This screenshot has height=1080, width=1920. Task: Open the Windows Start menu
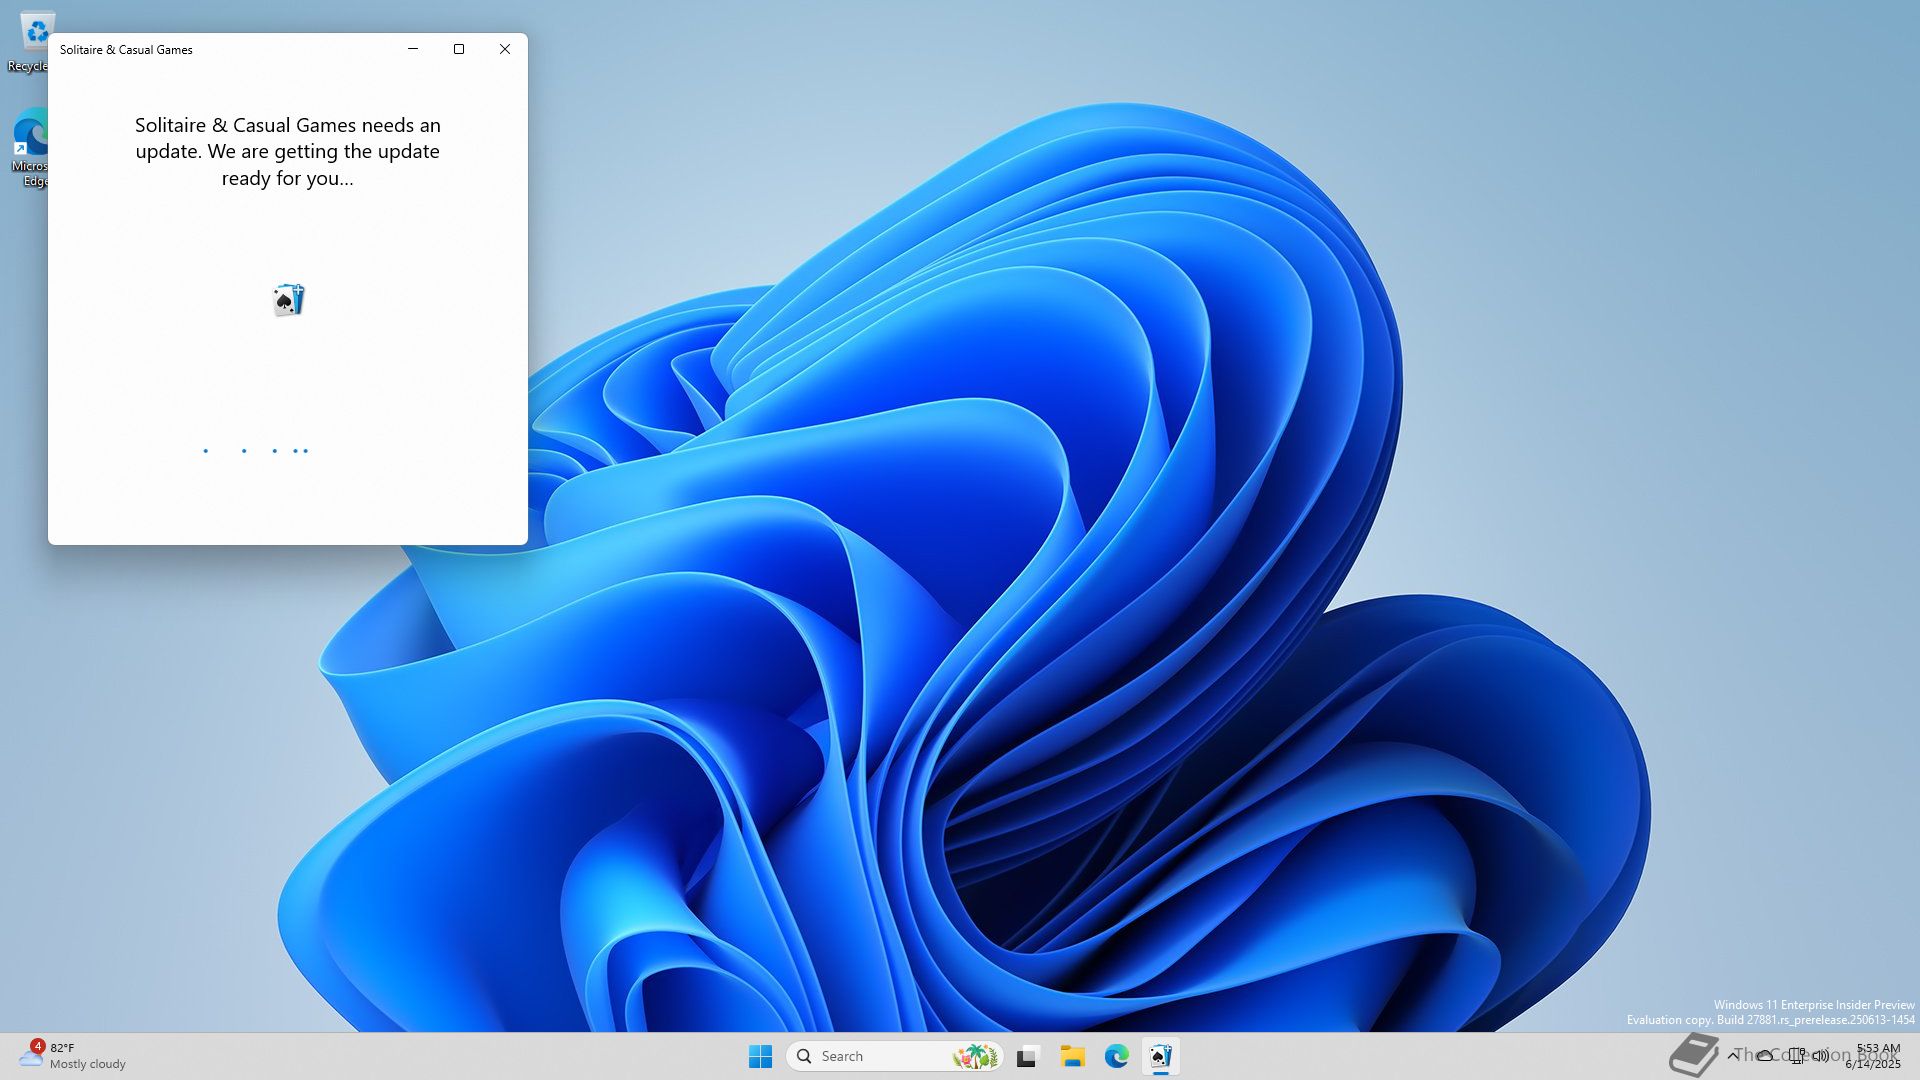[x=760, y=1056]
